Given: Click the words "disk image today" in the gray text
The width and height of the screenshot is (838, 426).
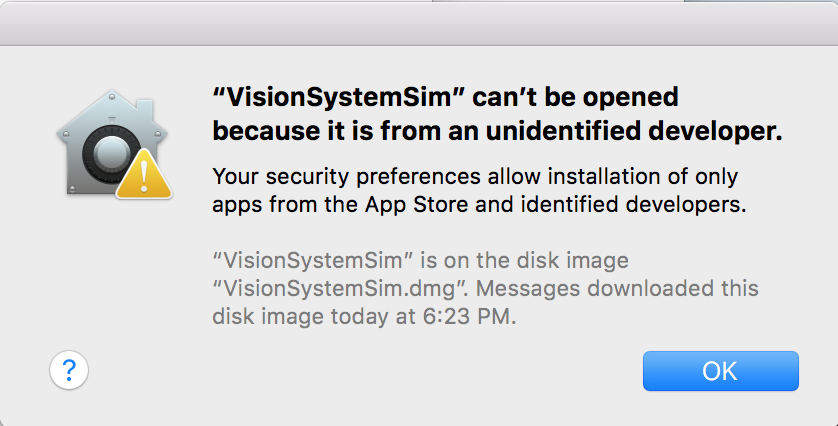Looking at the screenshot, I should coord(301,317).
